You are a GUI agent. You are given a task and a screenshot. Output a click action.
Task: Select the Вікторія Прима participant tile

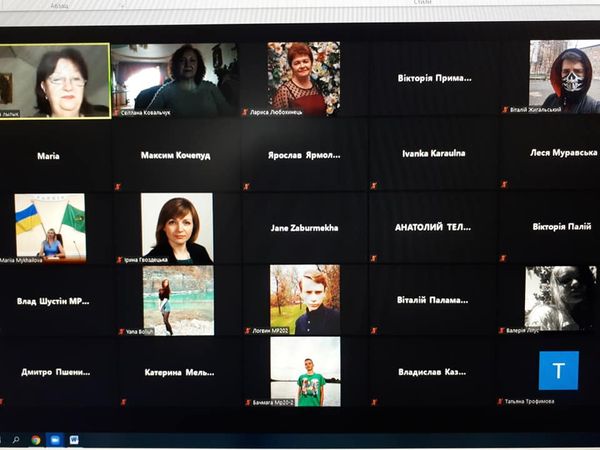pos(433,78)
